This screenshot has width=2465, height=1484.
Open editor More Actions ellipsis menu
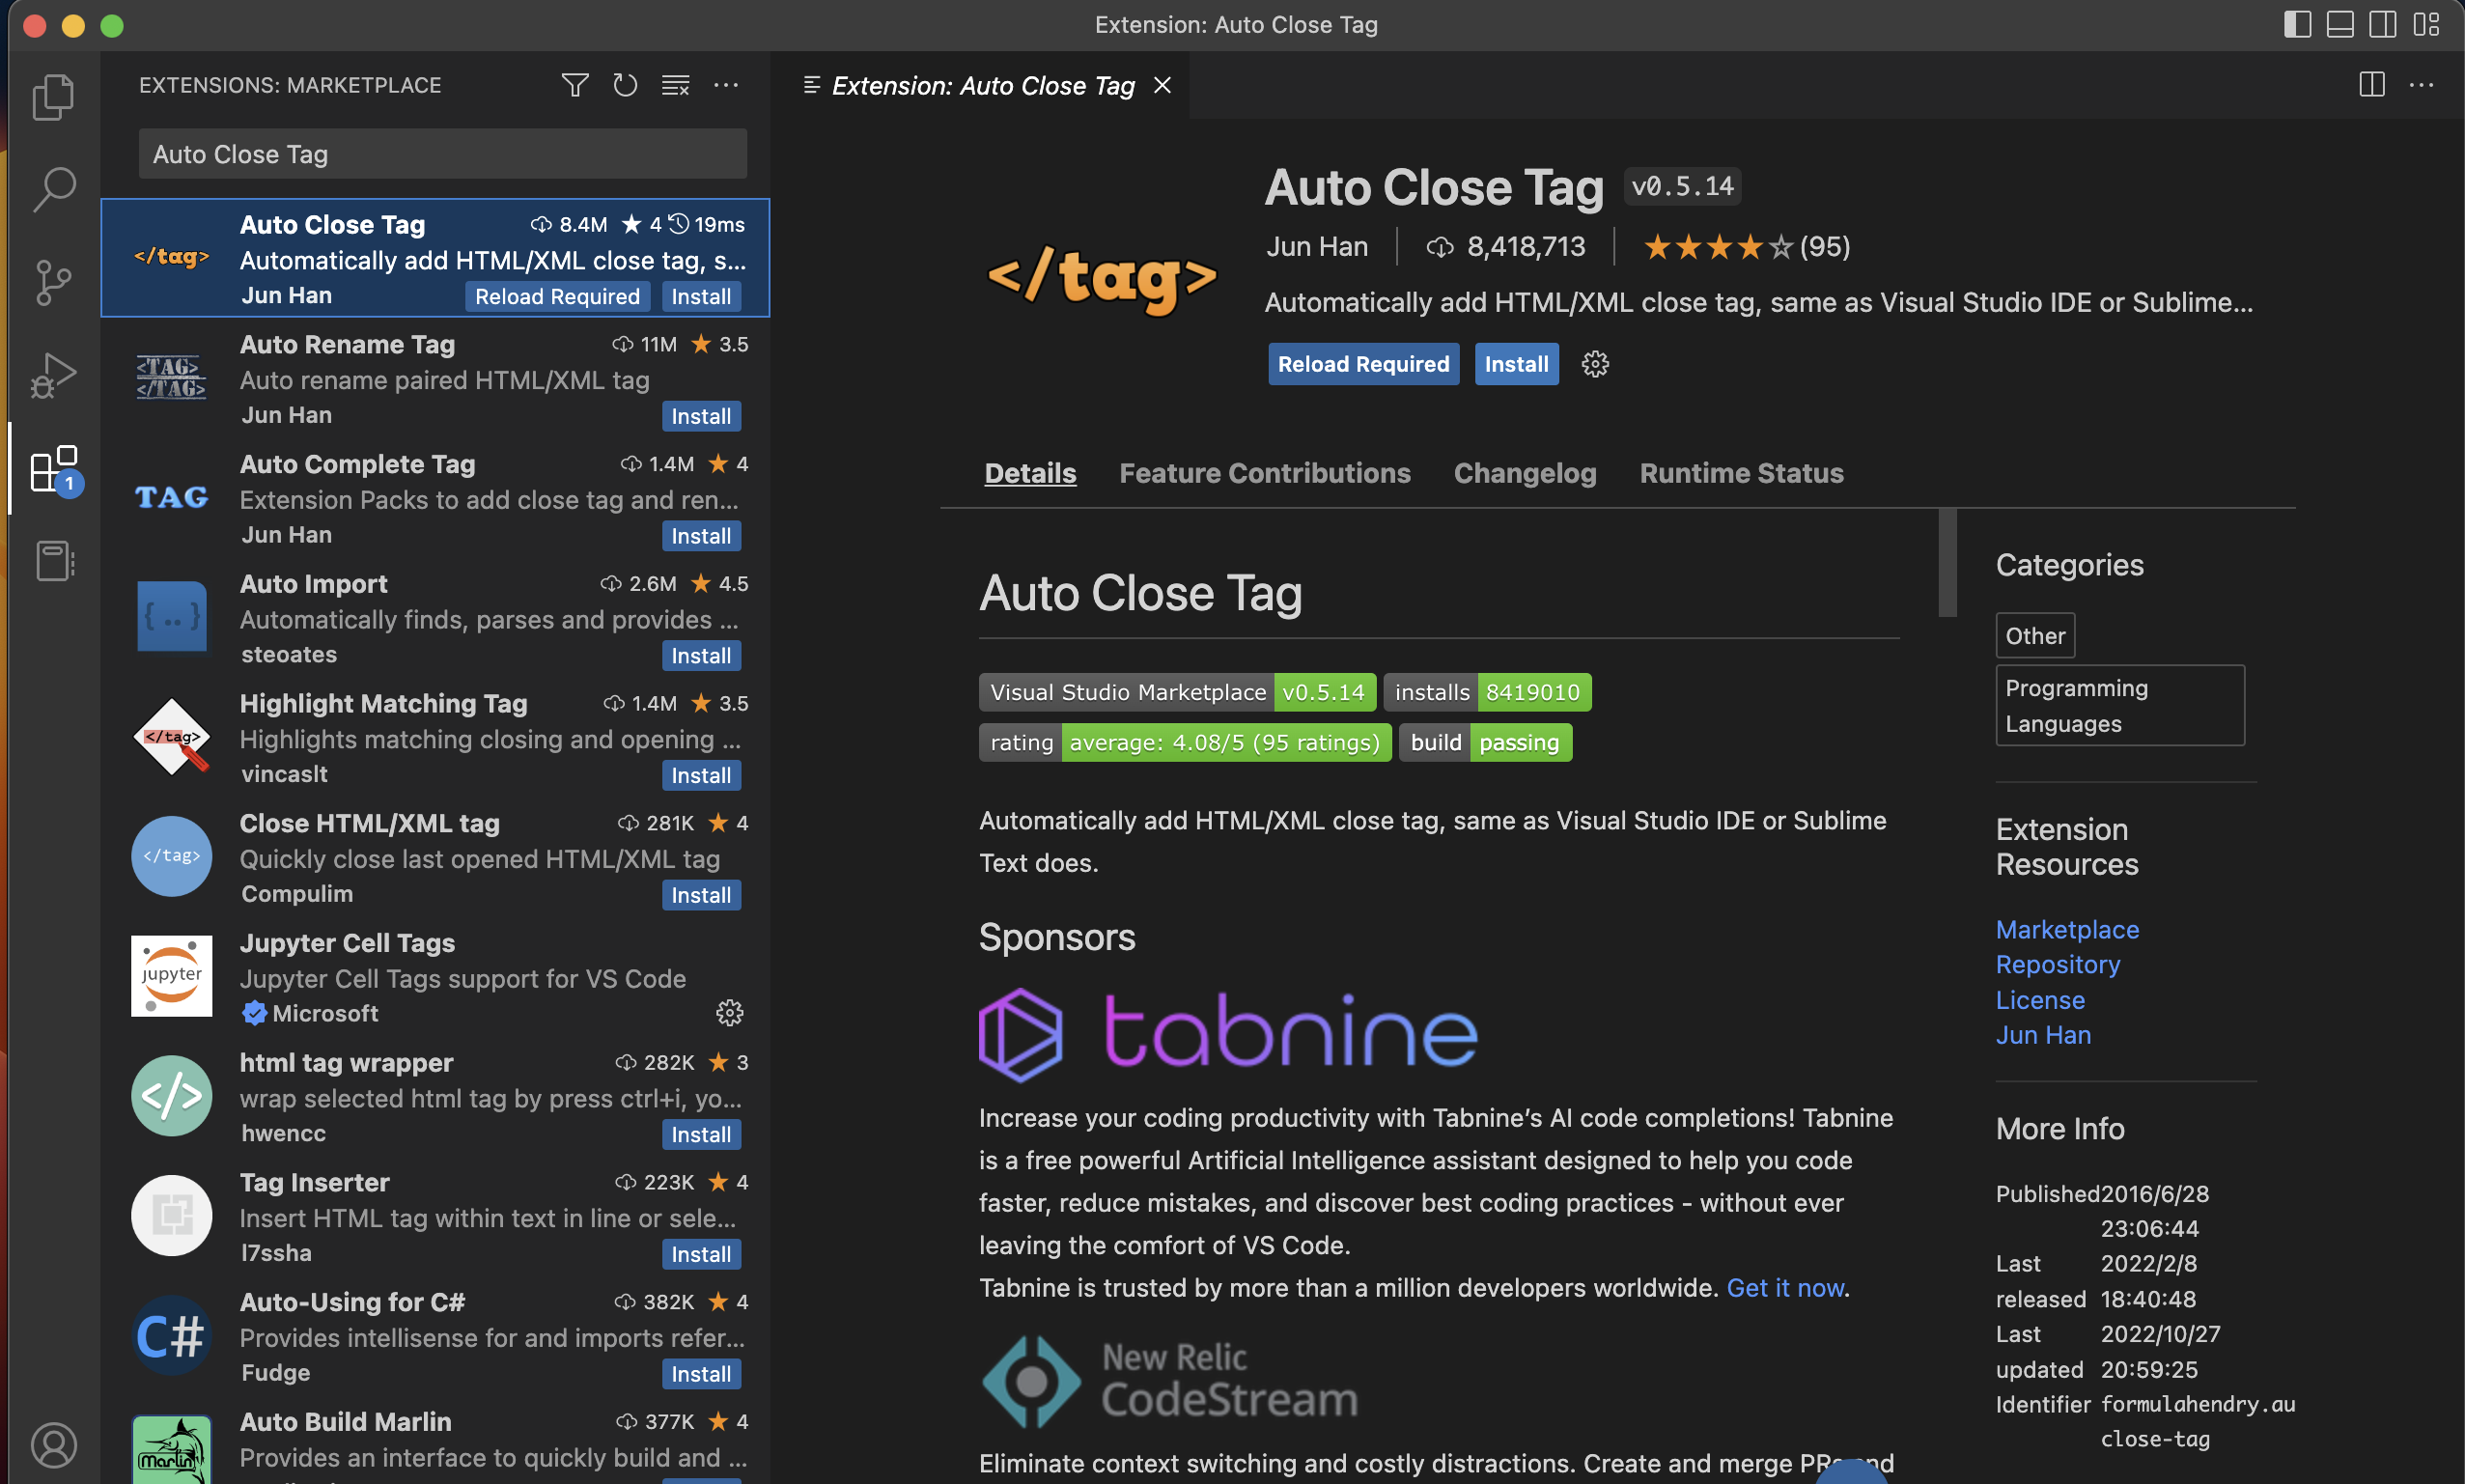coord(2422,85)
